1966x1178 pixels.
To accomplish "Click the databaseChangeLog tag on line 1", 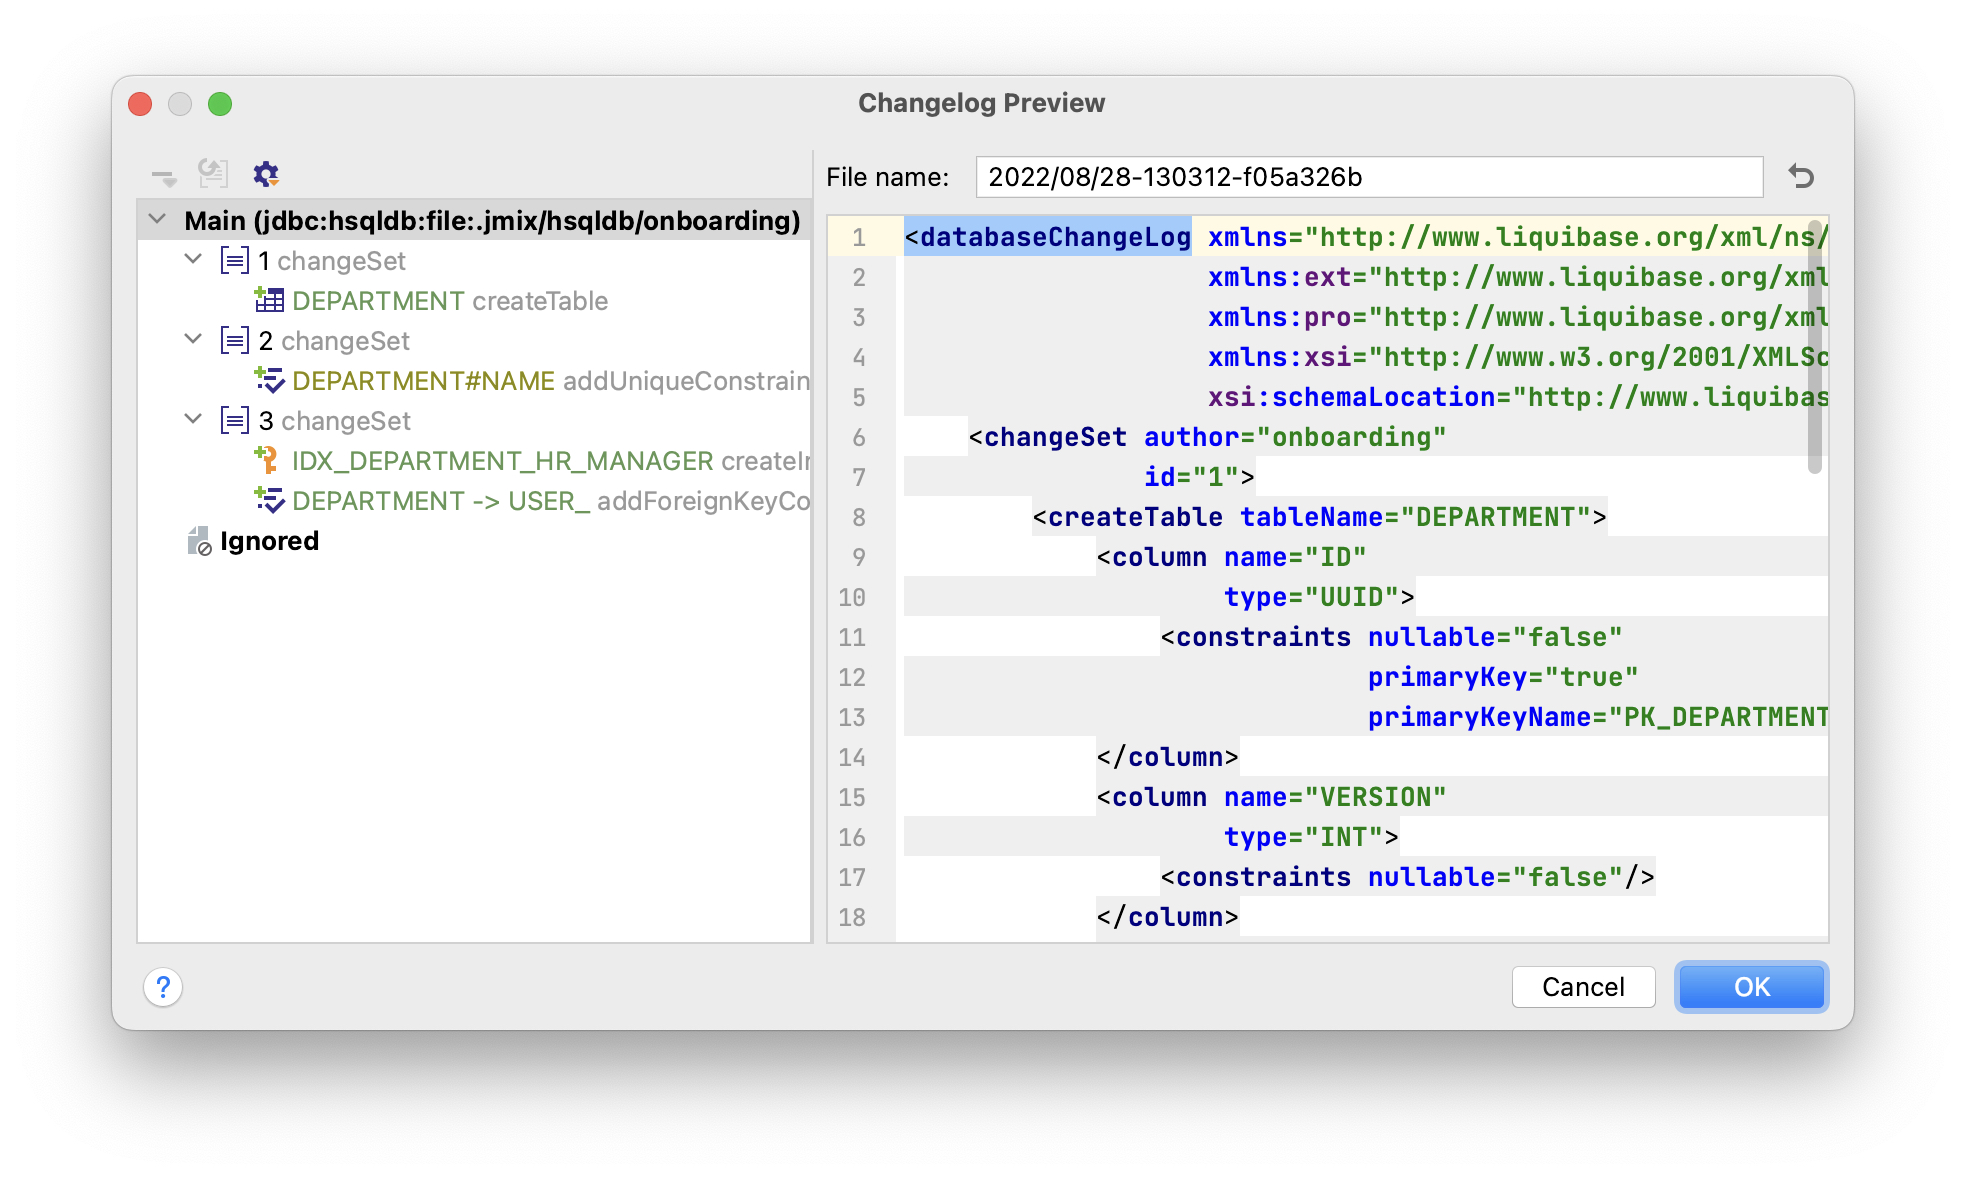I will (1048, 237).
